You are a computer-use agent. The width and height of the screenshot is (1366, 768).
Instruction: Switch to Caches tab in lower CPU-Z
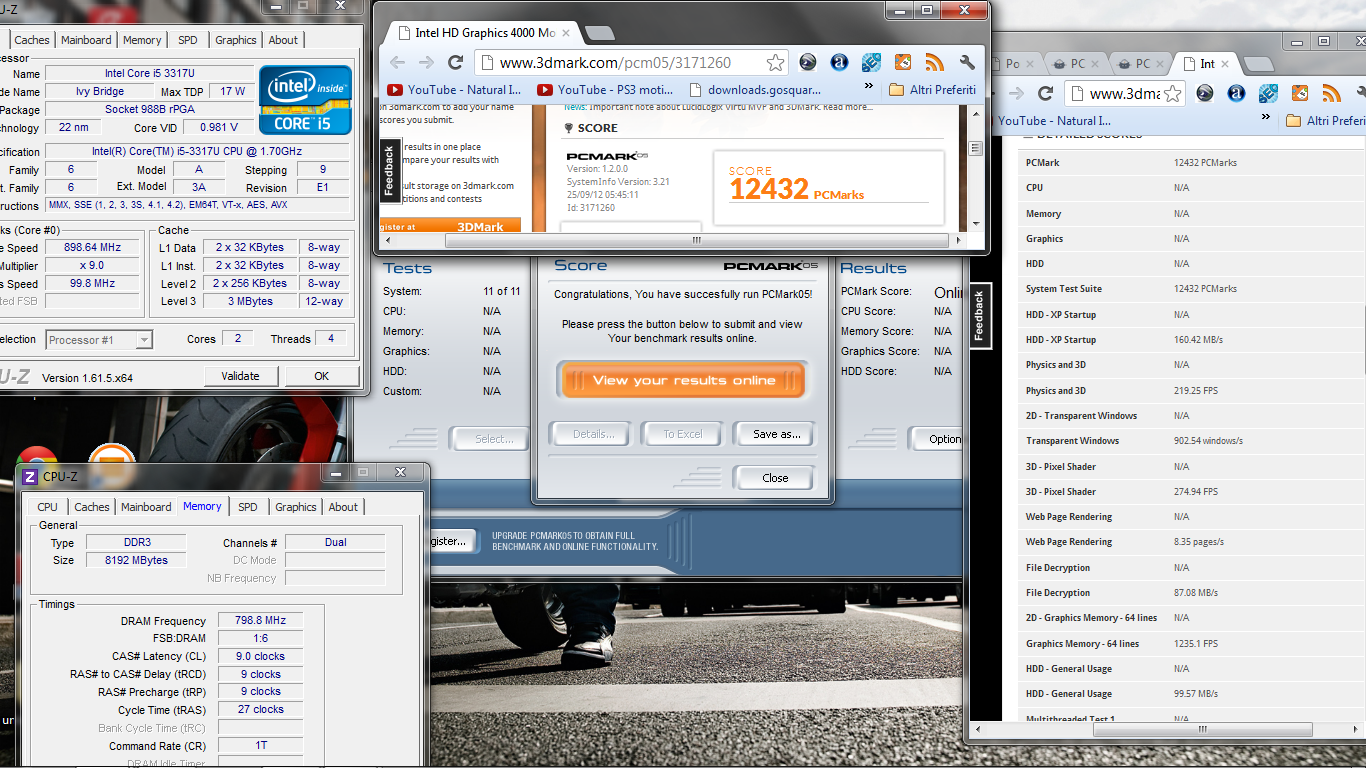(91, 507)
